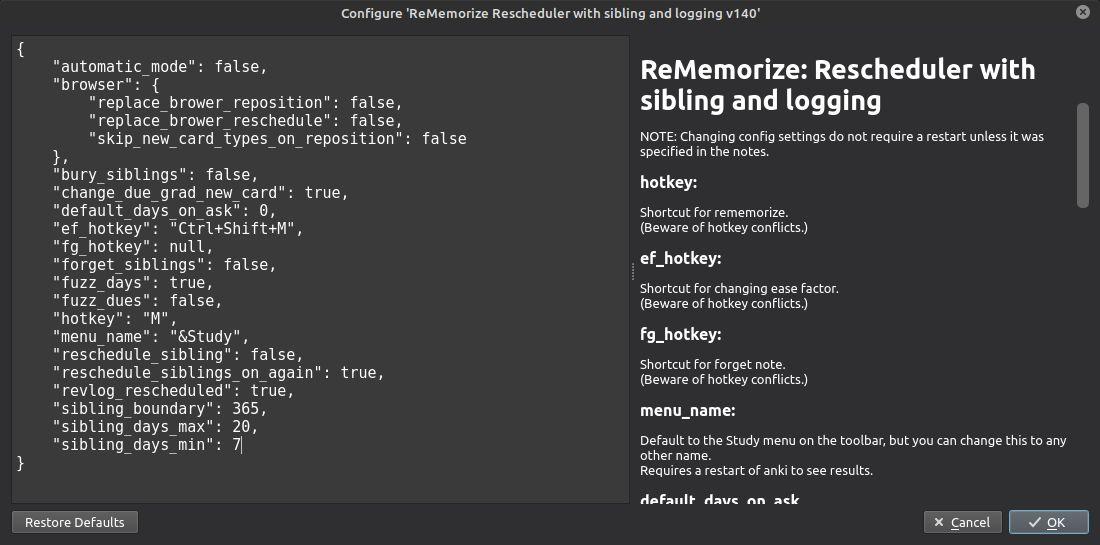Click the "reschedule_sibling": false line
Screen dimensions: 1100x545
(178, 354)
